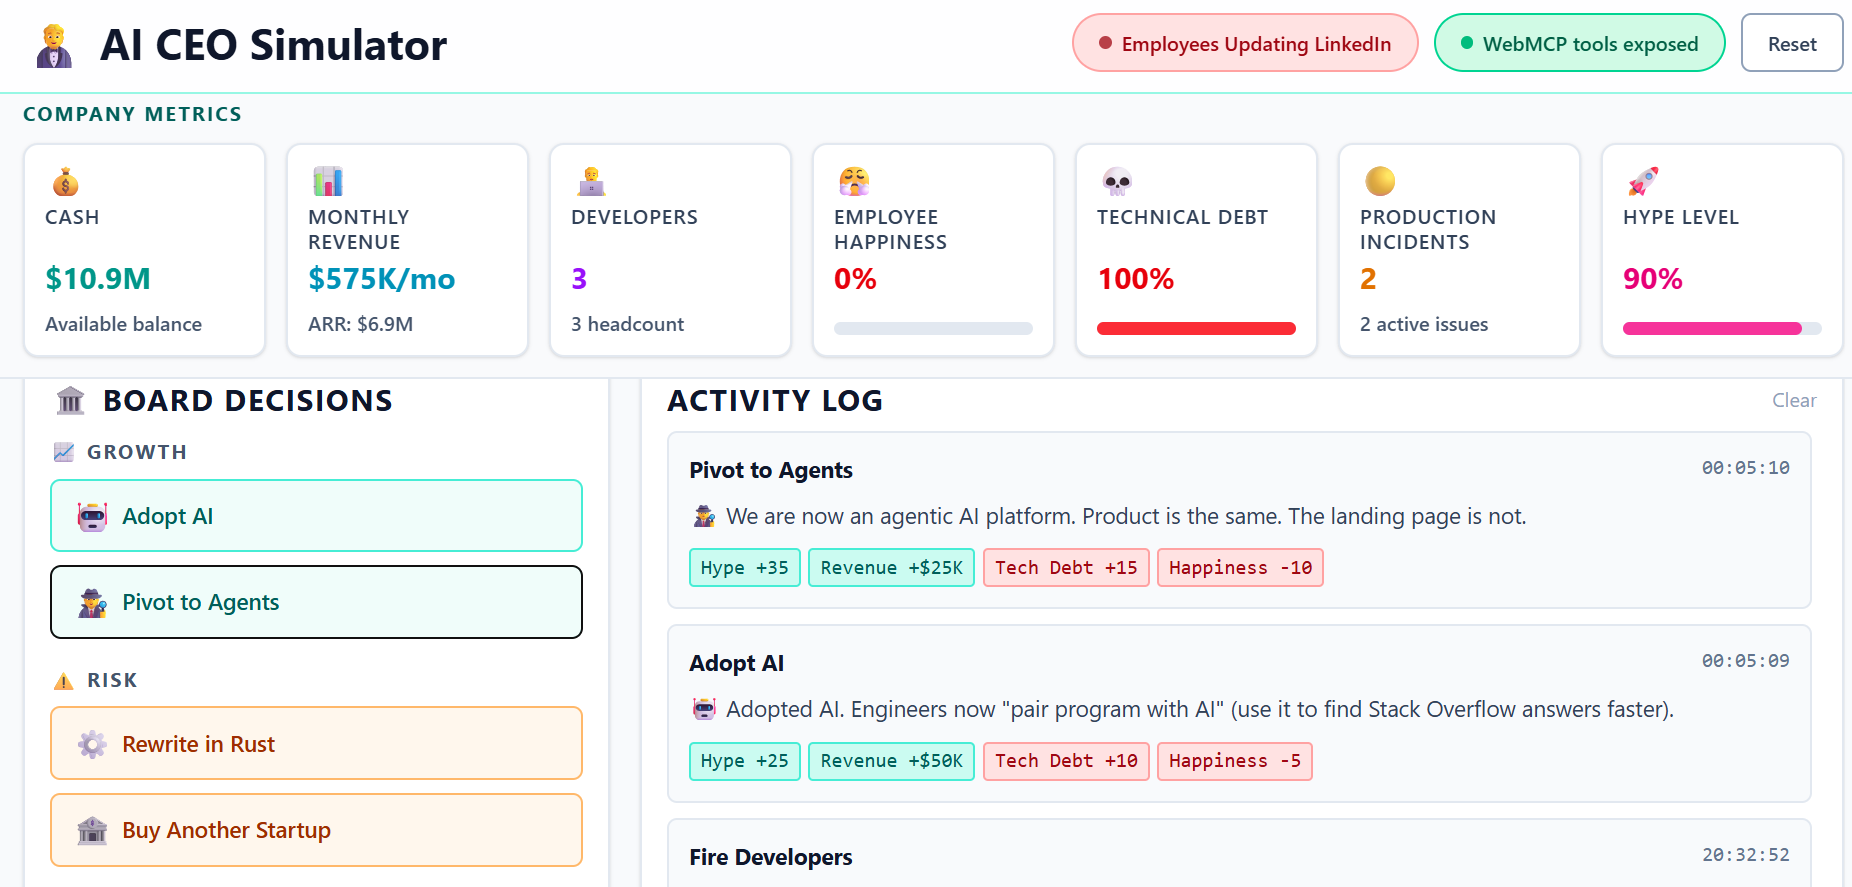Click the $10.9M cash value

coord(98,279)
